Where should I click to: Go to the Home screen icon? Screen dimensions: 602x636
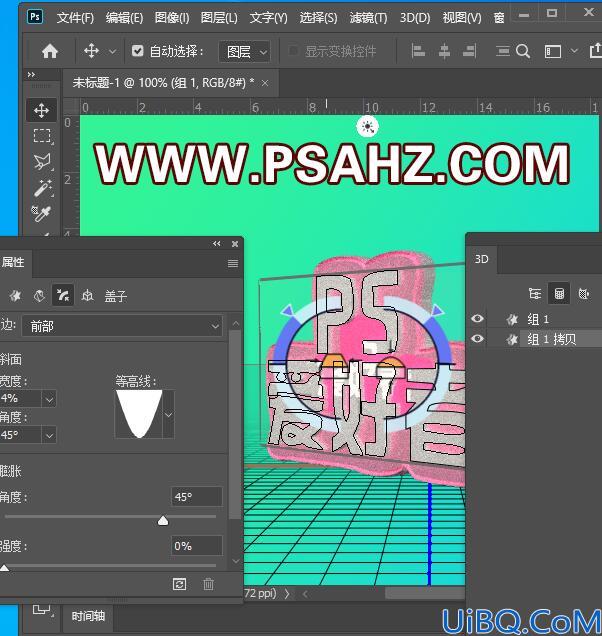[49, 52]
